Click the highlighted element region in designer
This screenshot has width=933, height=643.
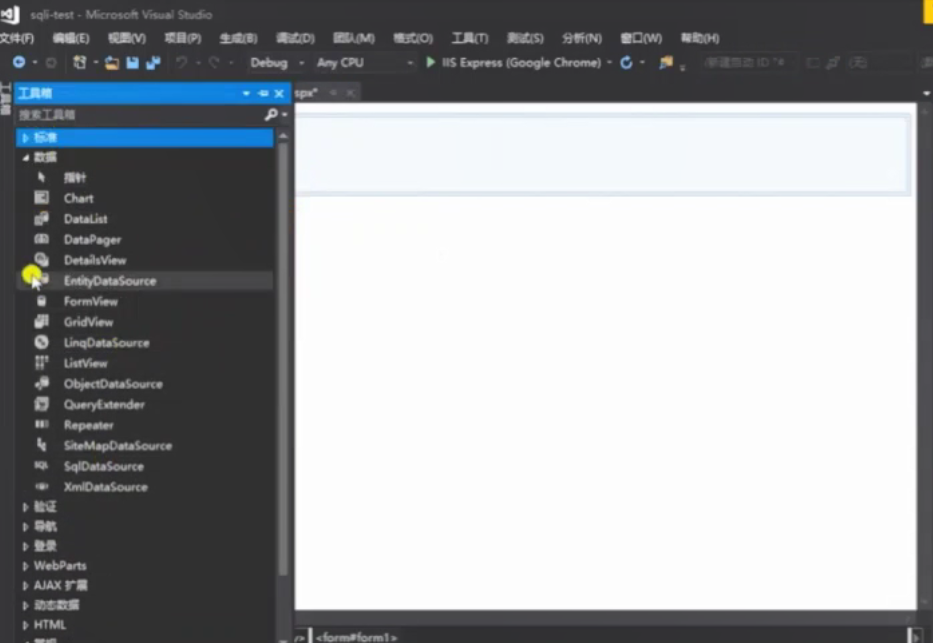click(603, 155)
